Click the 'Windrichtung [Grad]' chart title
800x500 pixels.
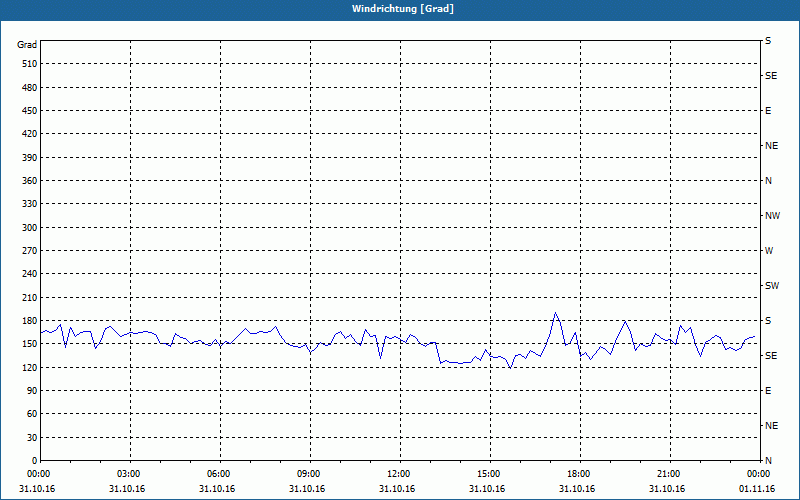pyautogui.click(x=403, y=9)
